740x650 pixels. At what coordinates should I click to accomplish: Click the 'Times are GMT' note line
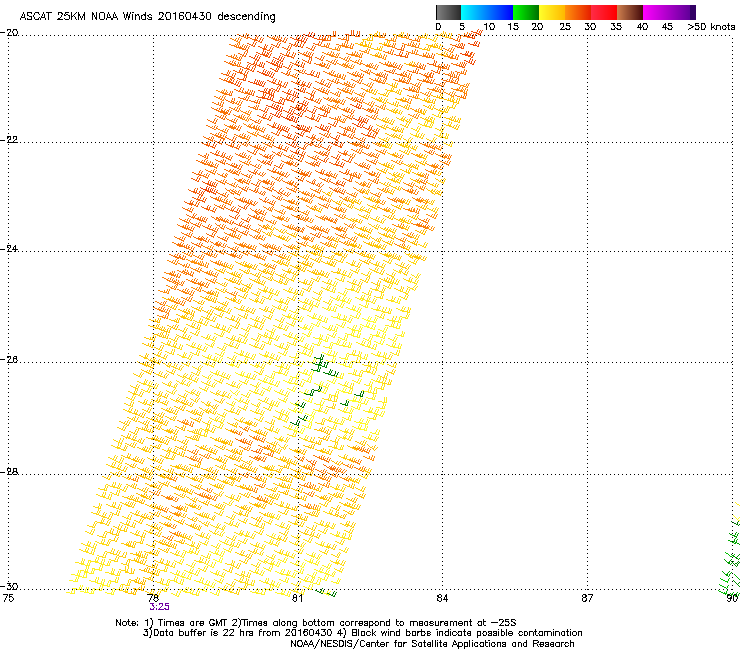click(316, 623)
